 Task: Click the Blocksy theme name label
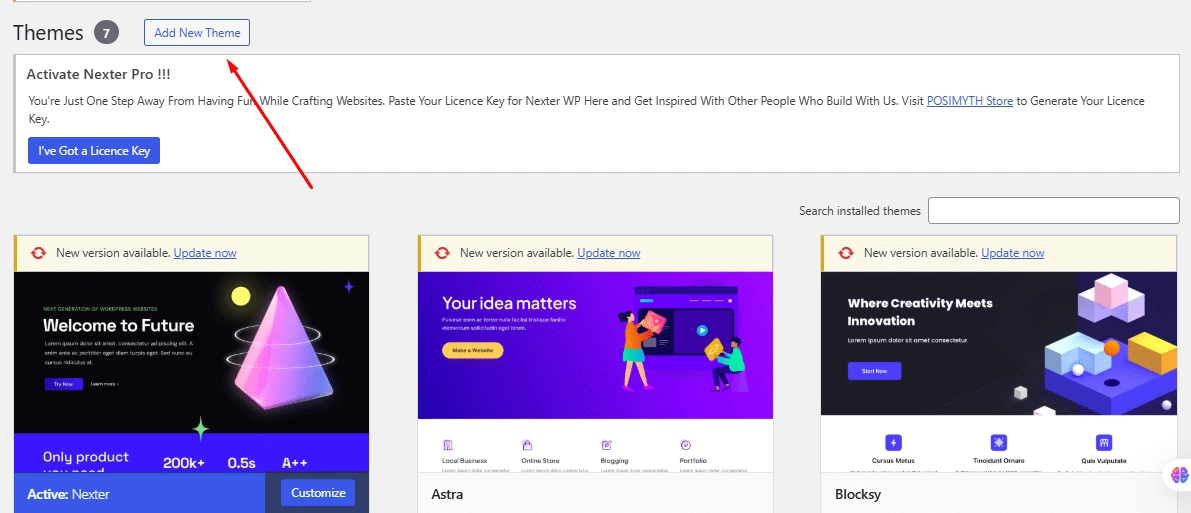click(857, 494)
